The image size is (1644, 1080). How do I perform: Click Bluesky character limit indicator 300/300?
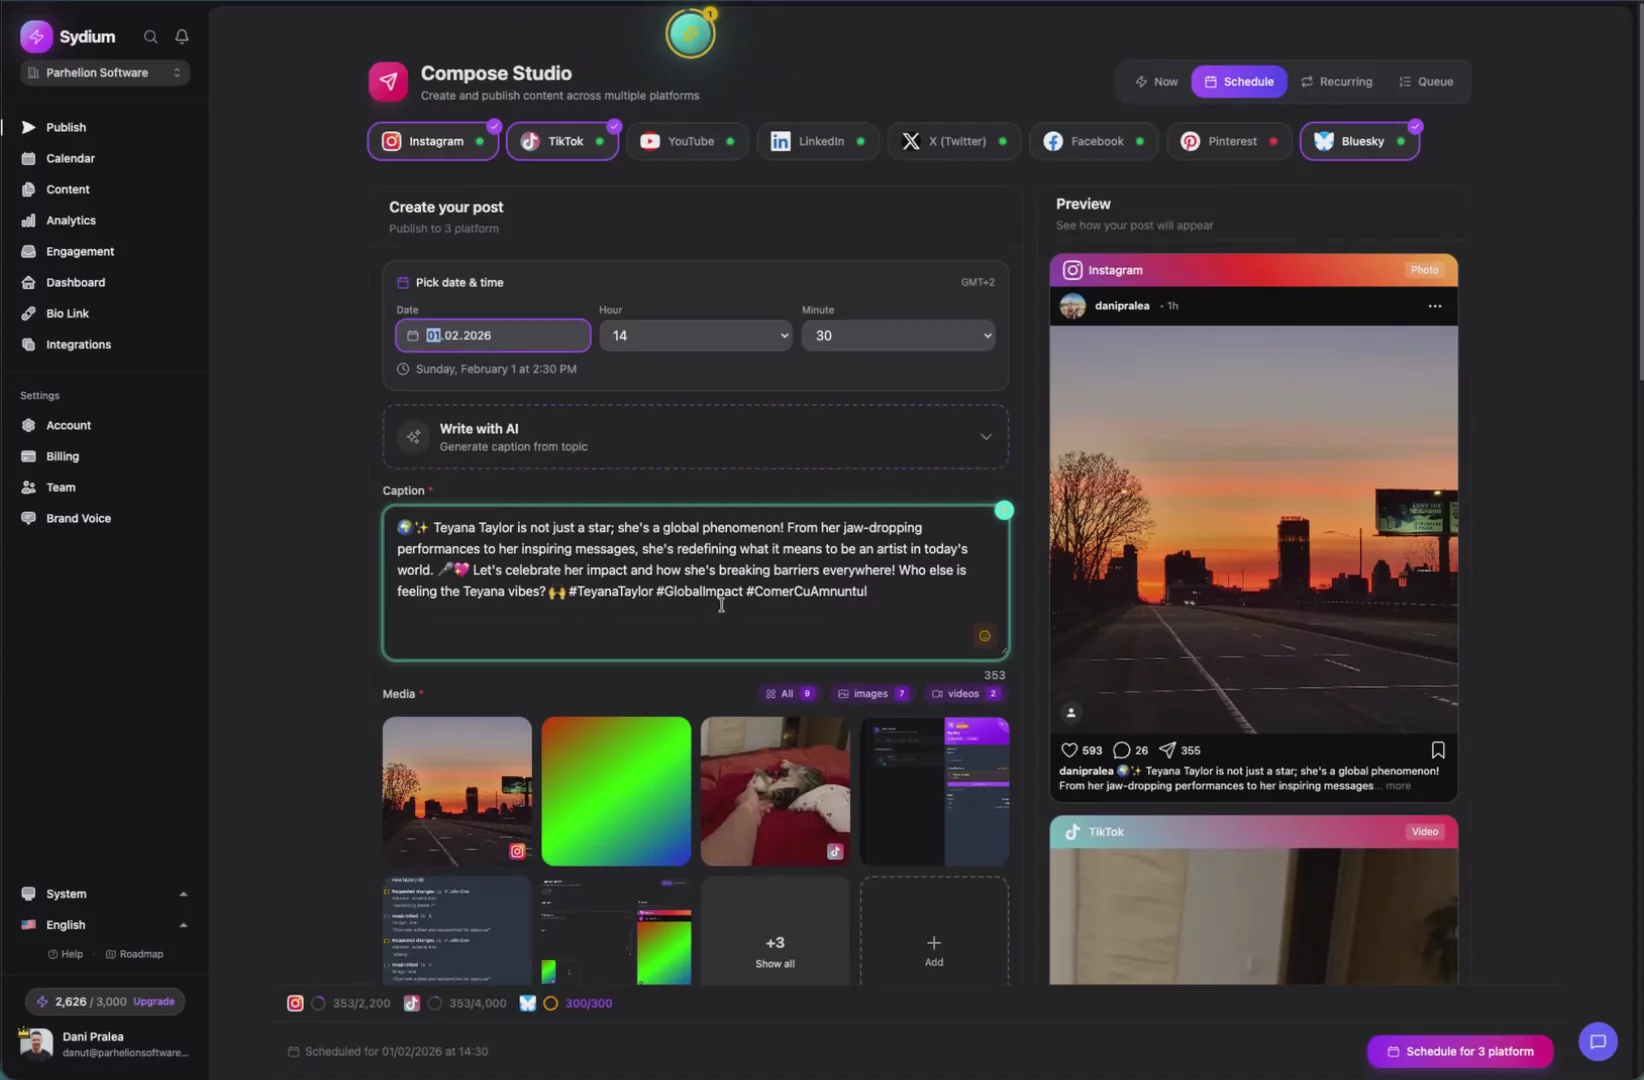[x=566, y=1003]
